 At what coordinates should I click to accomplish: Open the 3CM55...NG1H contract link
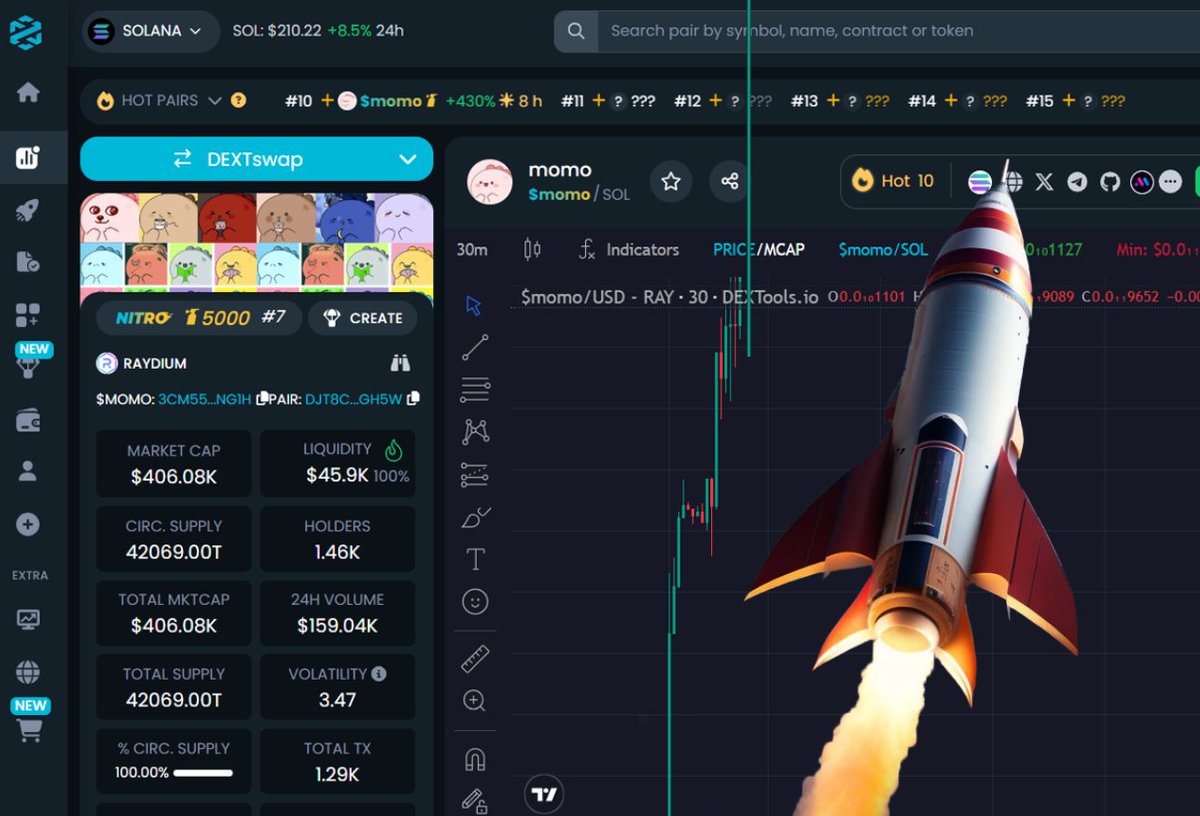coord(205,398)
